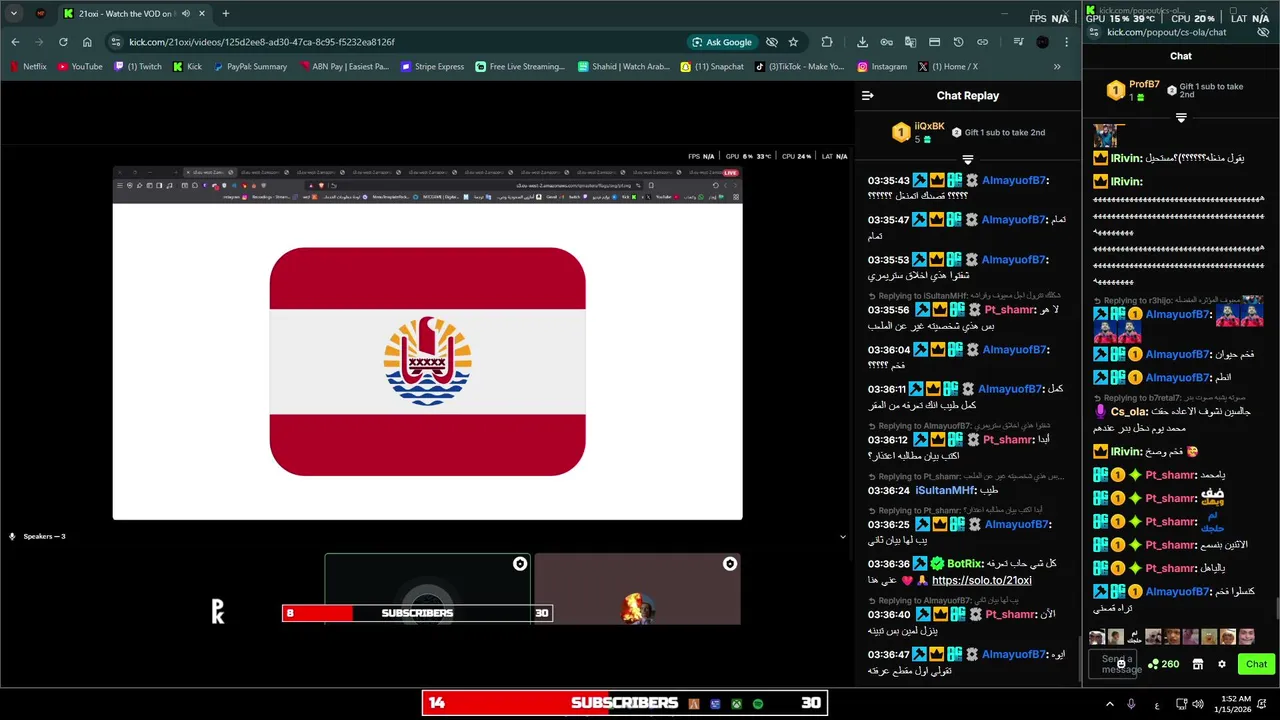The width and height of the screenshot is (1280, 720).
Task: View site information icon in main address bar
Action: 116,42
